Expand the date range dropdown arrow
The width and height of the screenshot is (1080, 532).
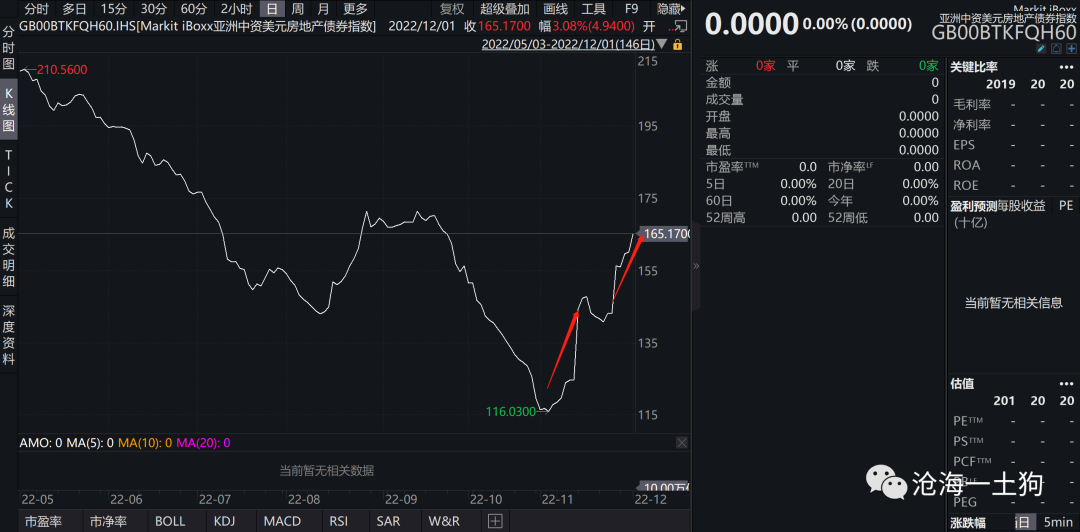coord(664,44)
